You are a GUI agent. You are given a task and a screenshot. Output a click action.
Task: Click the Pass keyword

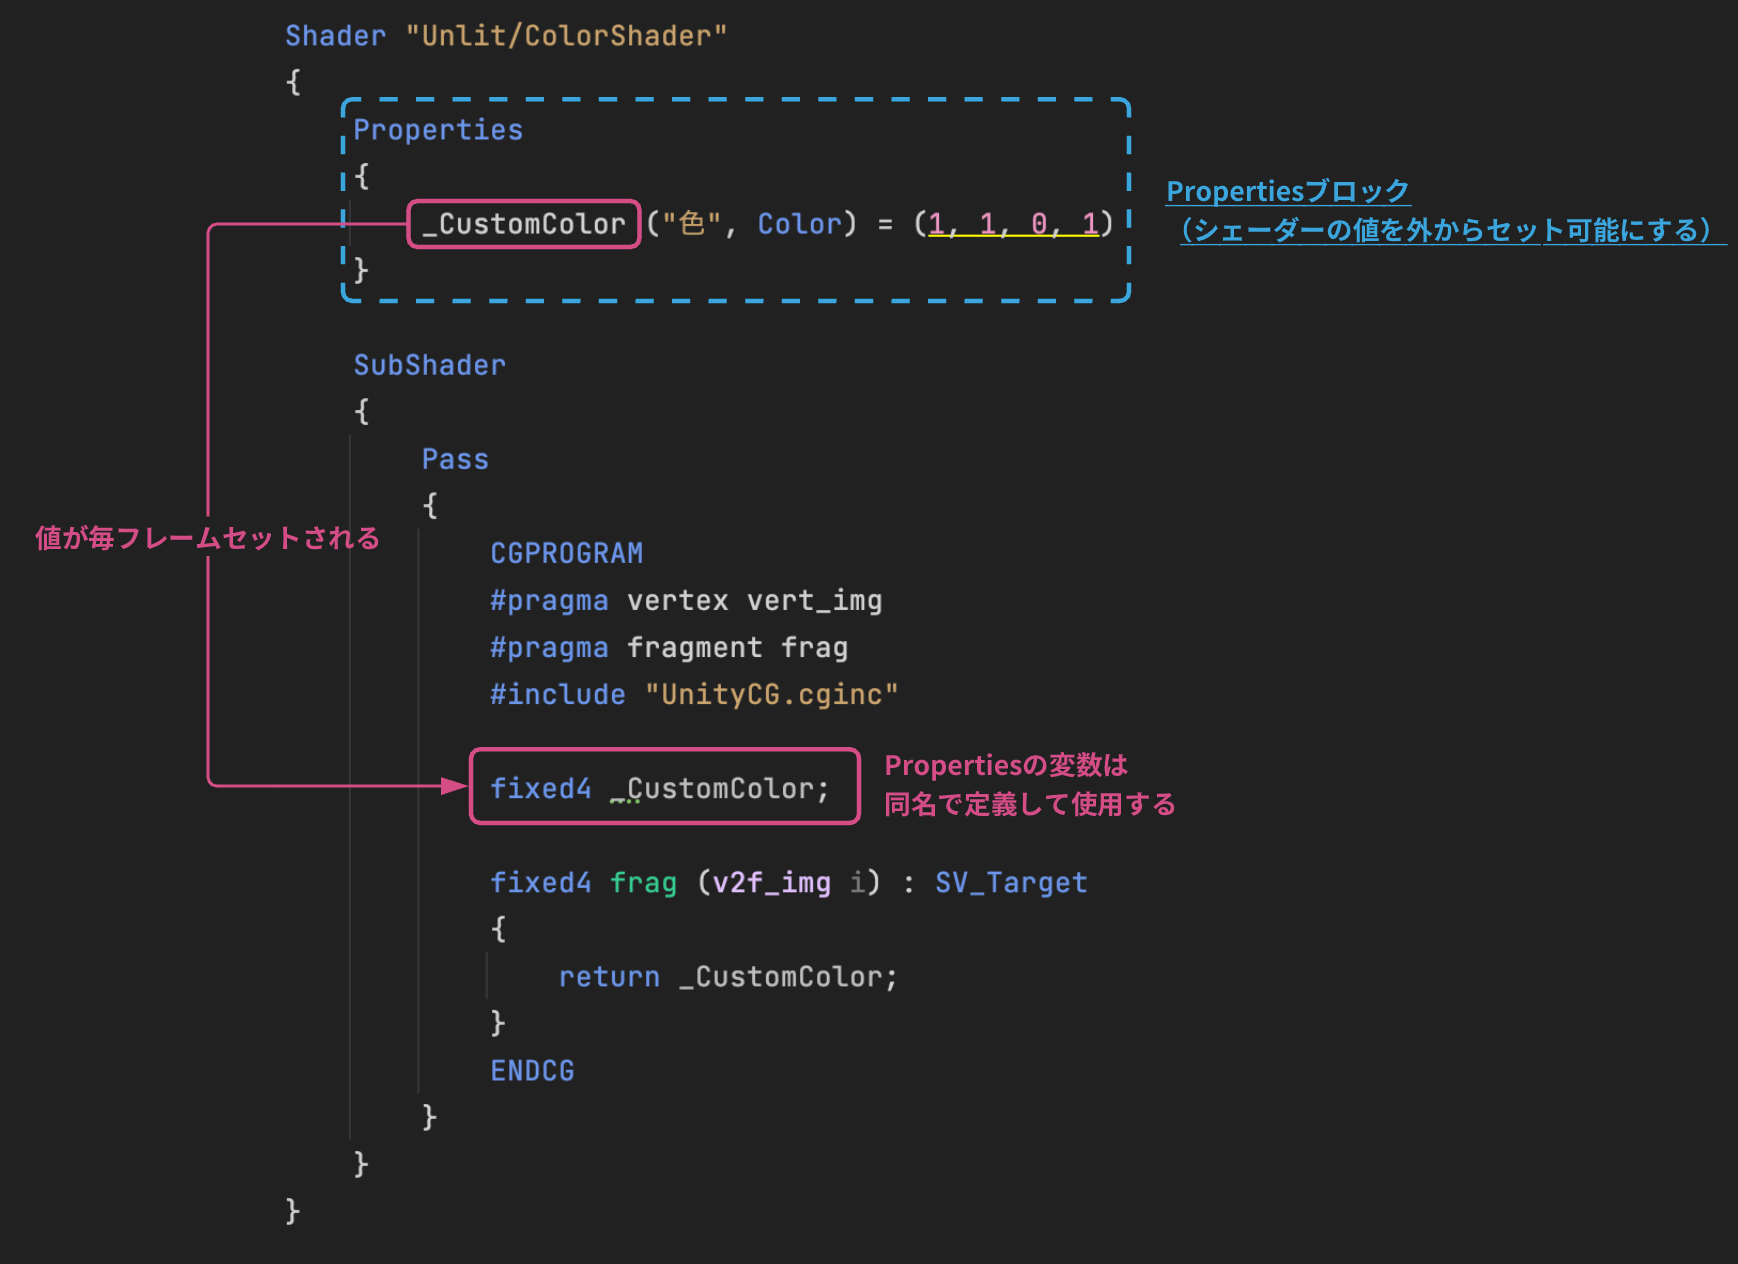coord(455,459)
